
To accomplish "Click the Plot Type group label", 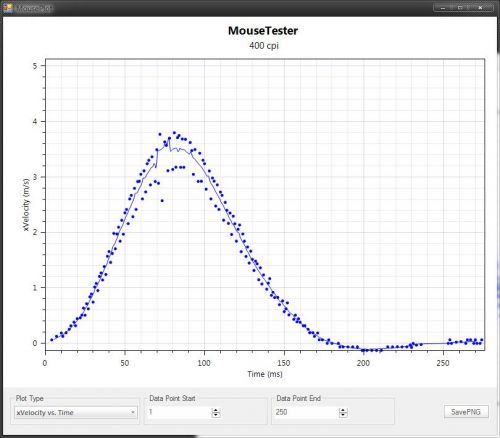I will [x=30, y=398].
